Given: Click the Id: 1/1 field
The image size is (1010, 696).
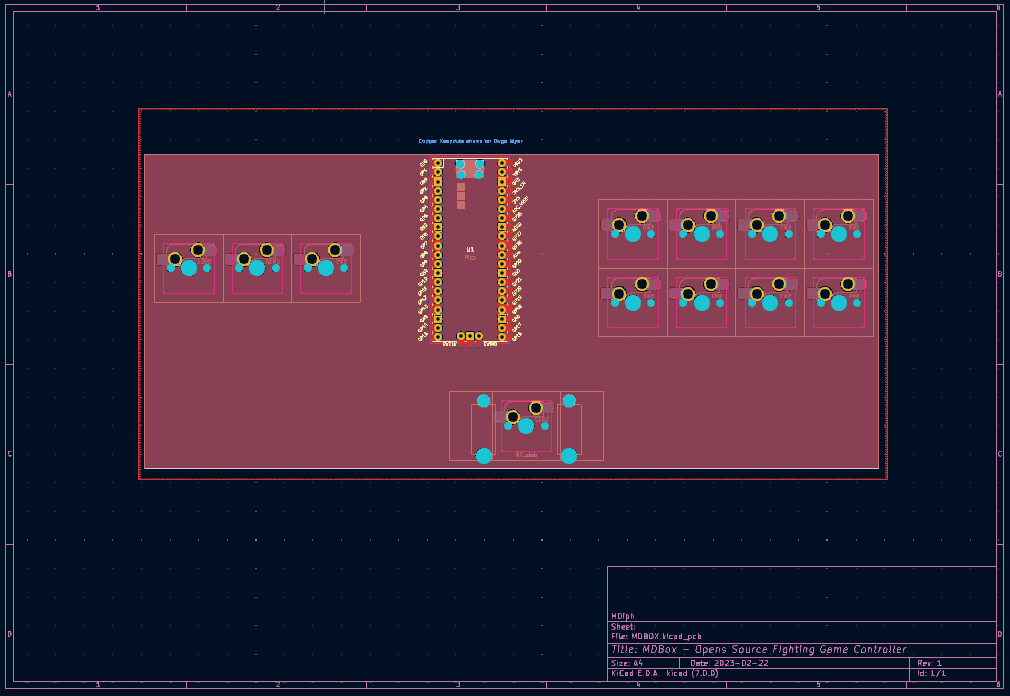Looking at the screenshot, I should (931, 673).
